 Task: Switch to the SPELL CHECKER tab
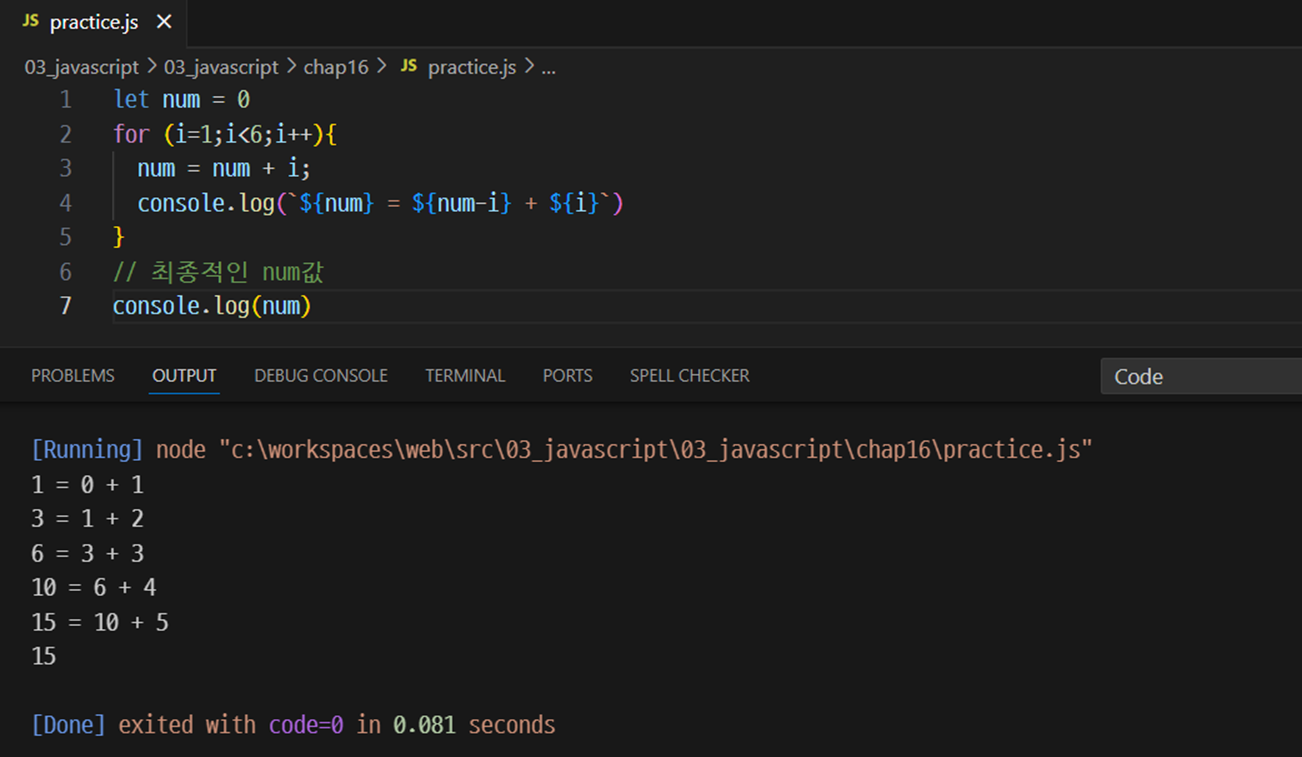690,376
